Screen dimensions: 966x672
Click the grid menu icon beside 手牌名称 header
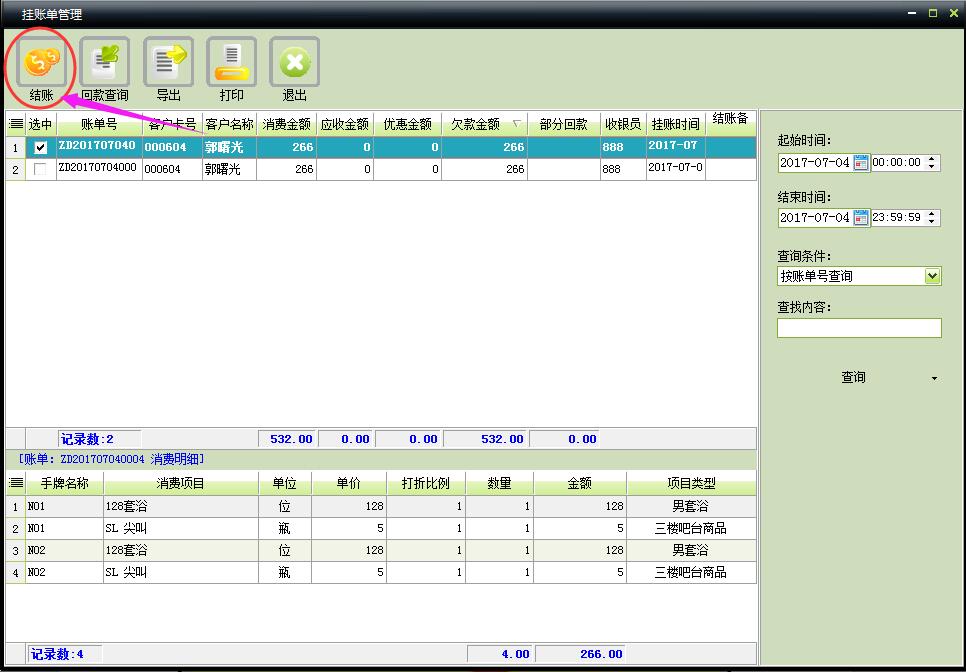(16, 484)
